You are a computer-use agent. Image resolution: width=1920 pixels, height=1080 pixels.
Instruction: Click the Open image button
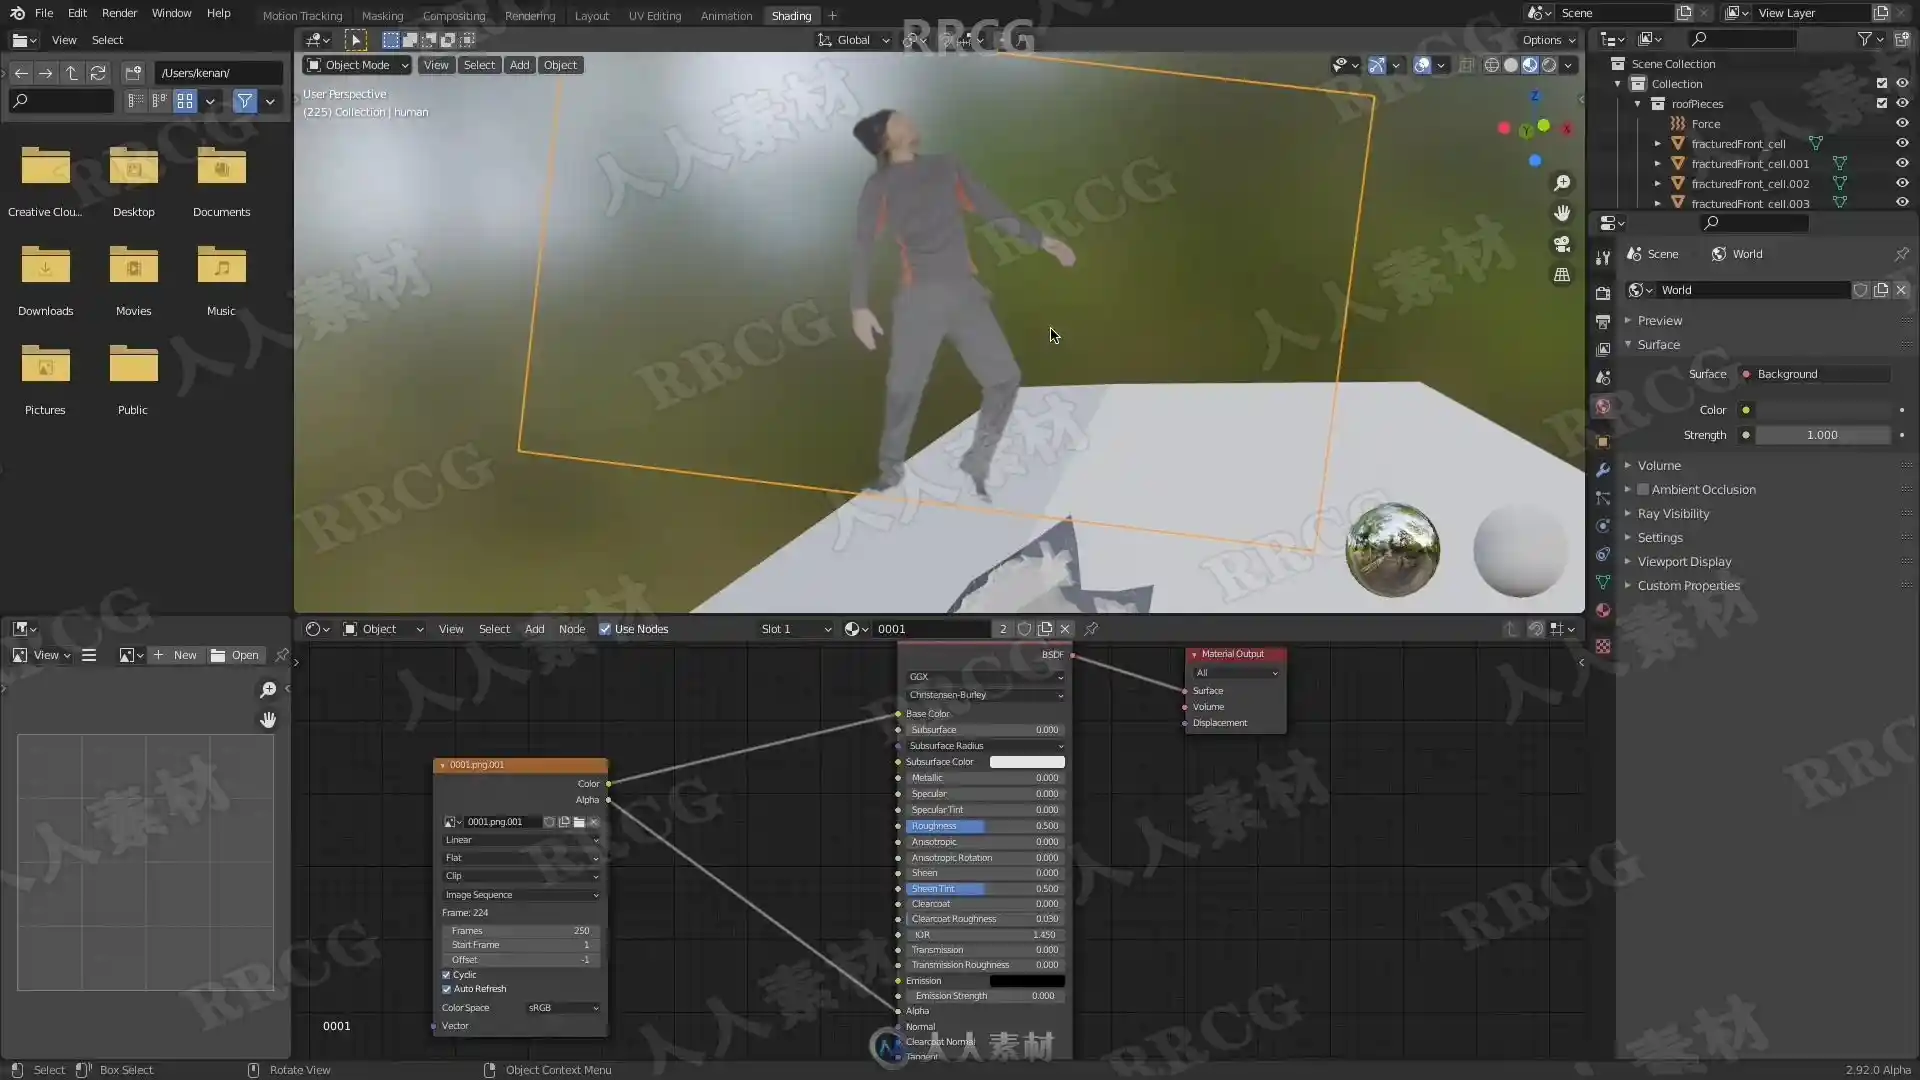click(236, 655)
